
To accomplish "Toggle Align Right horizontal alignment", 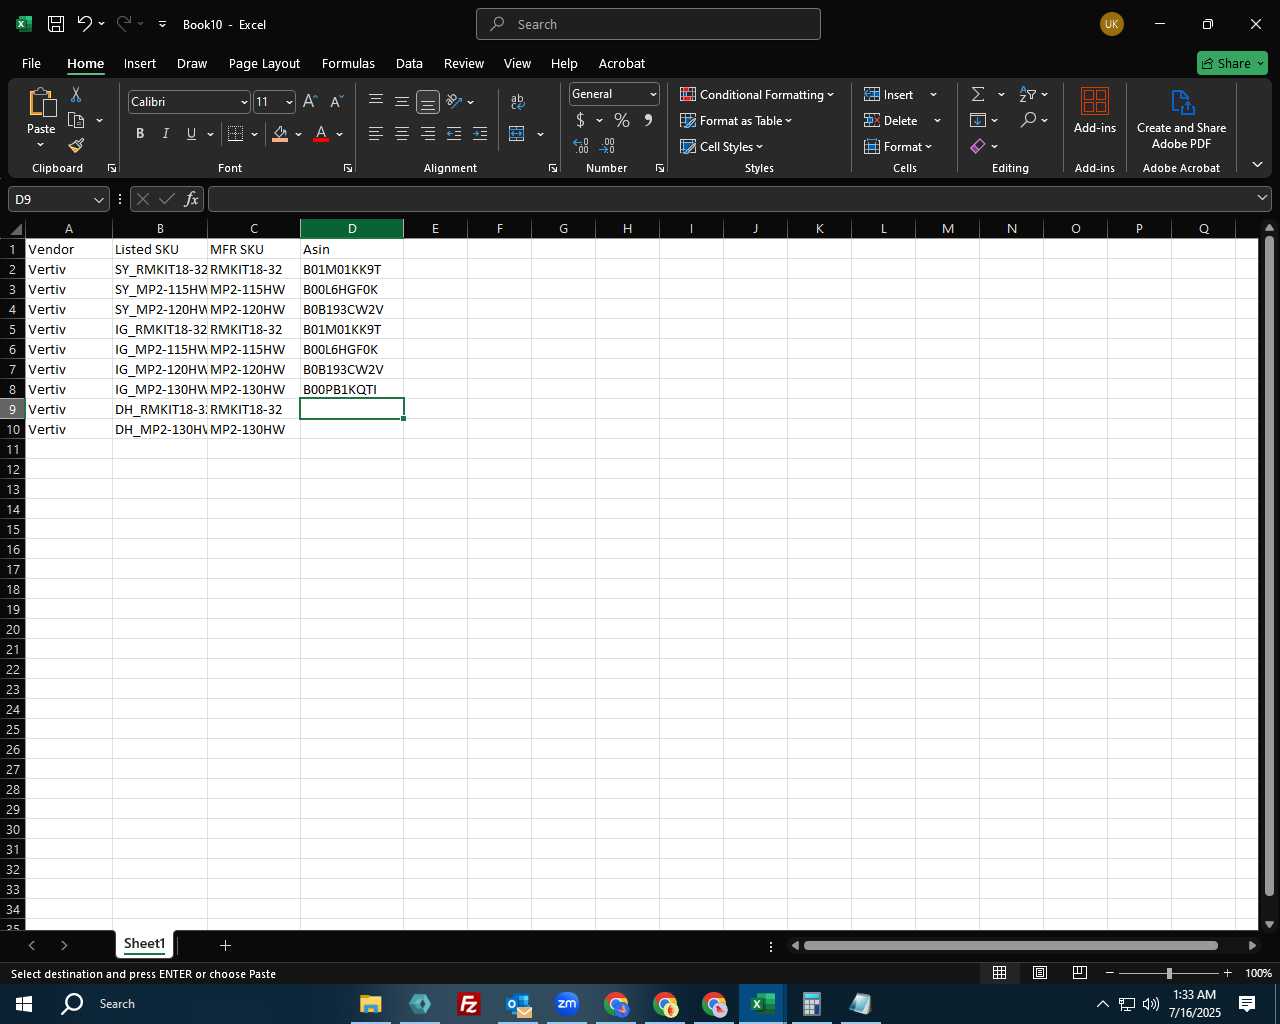I will point(428,134).
